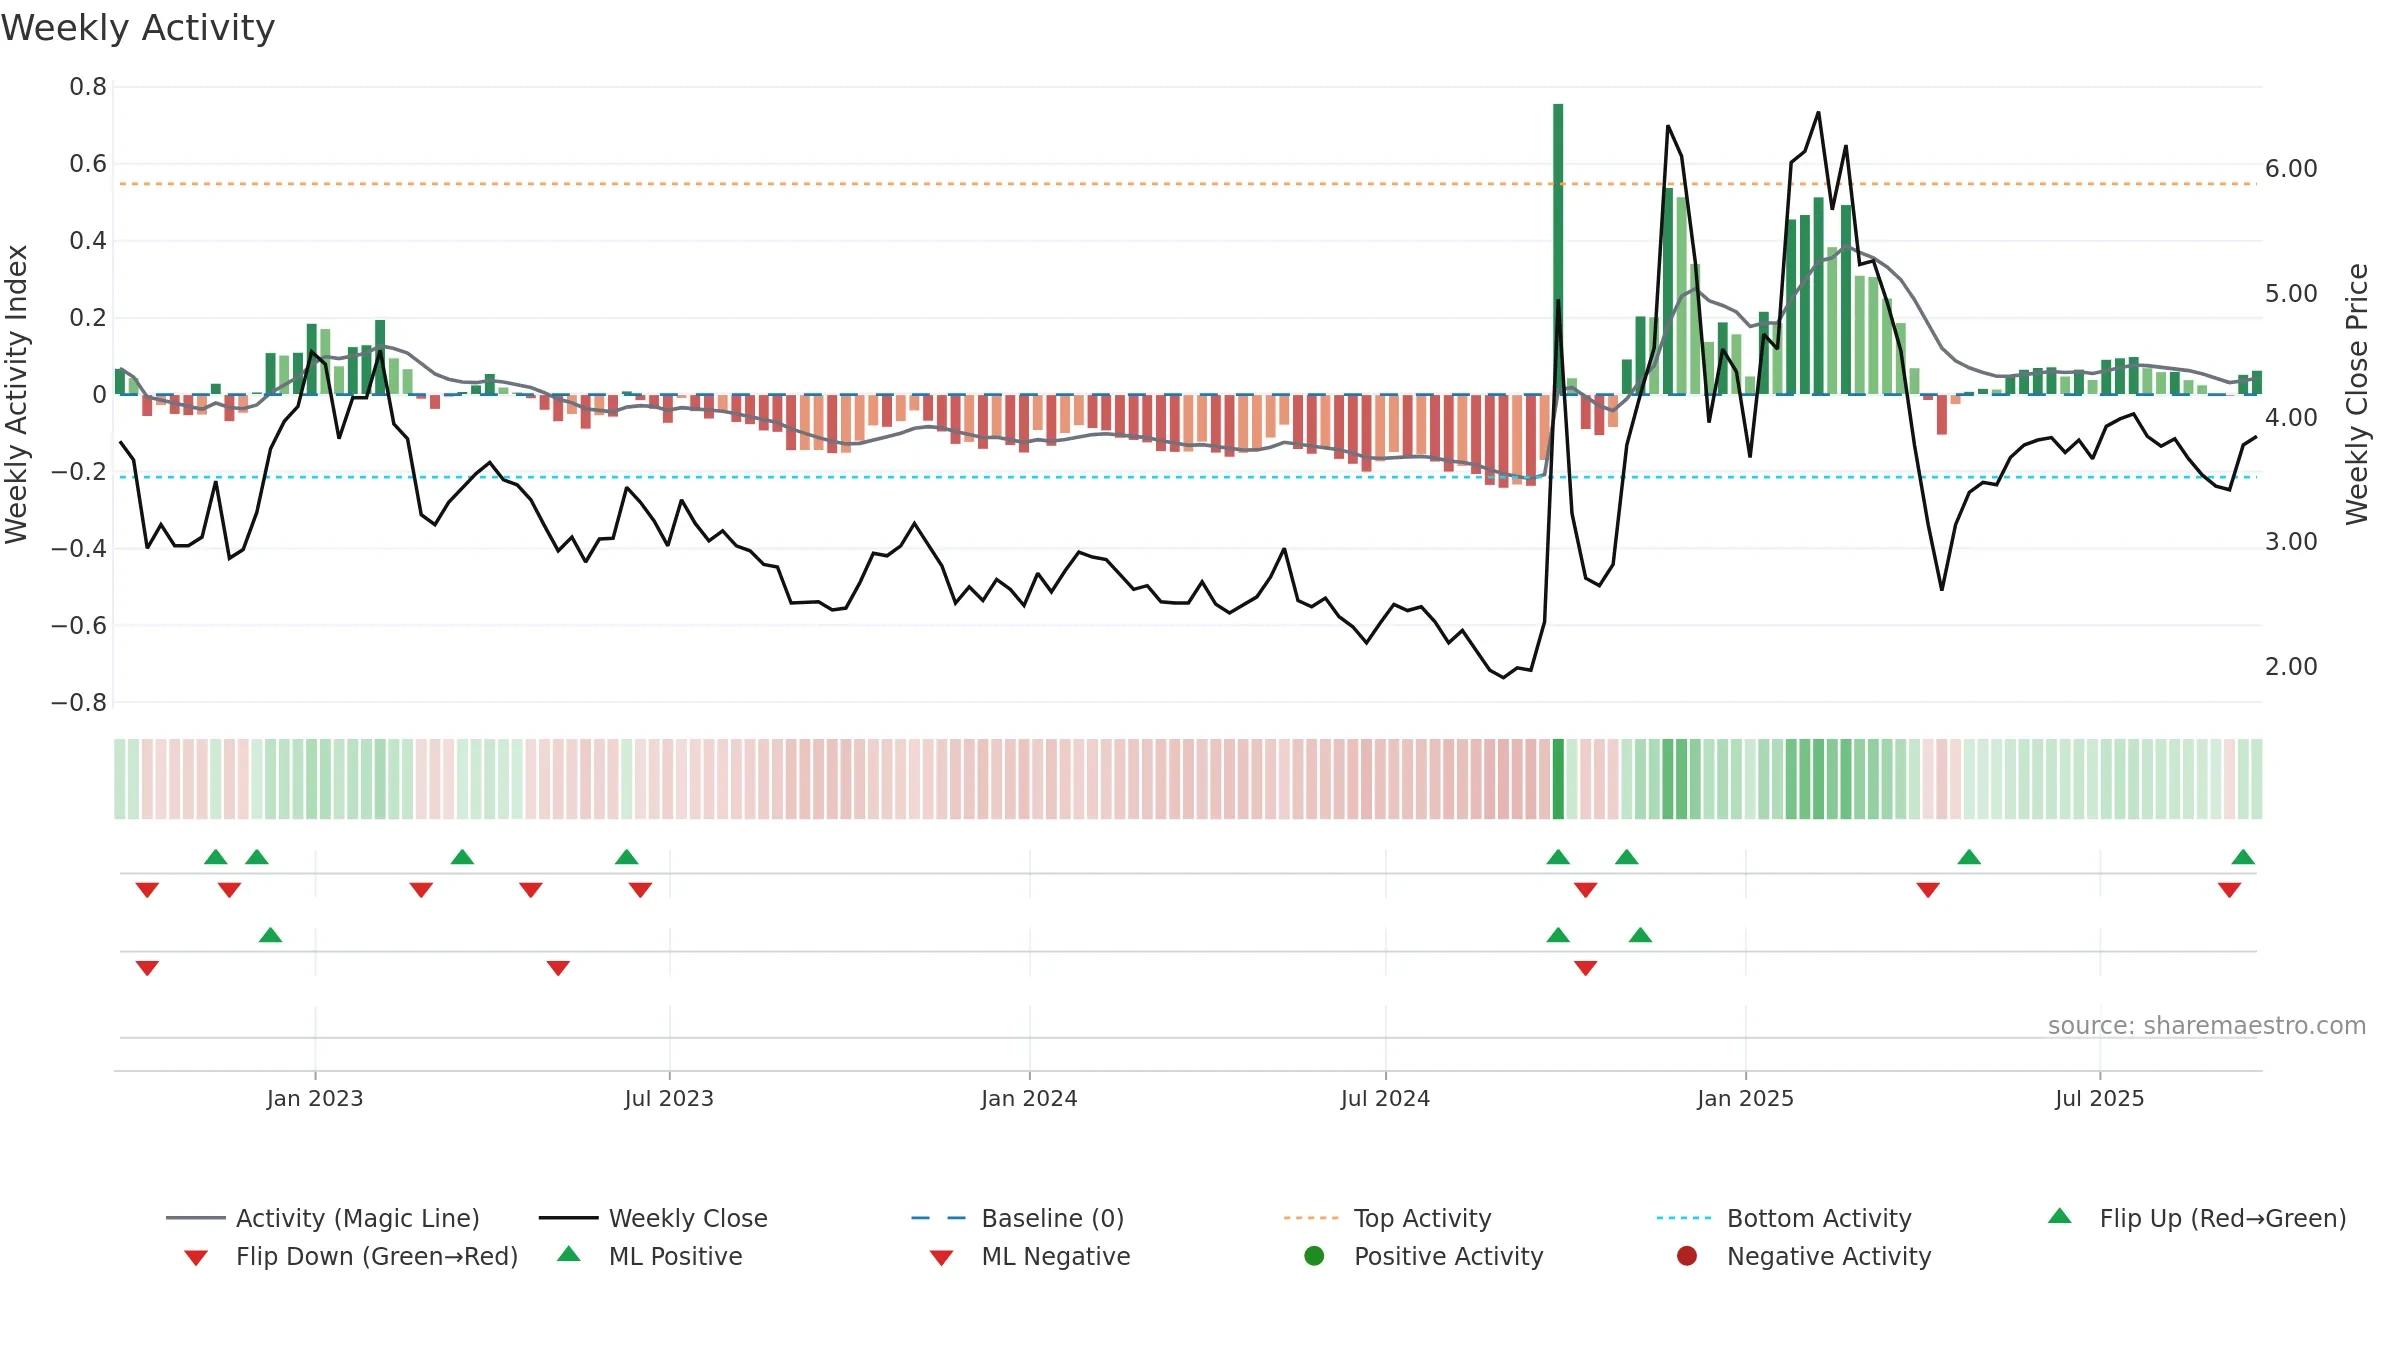This screenshot has width=2400, height=1350.
Task: Click the 'Jul 2025' x-axis label
Action: (x=2100, y=1098)
